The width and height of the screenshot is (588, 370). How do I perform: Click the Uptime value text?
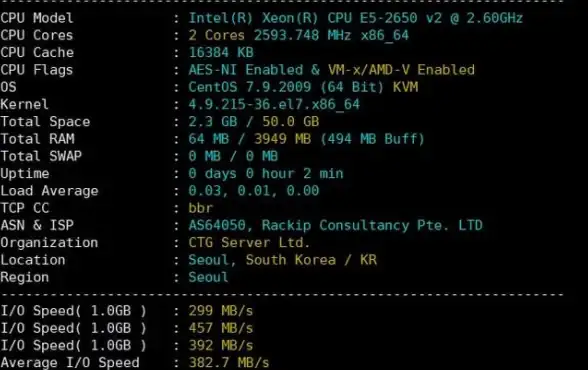click(x=266, y=174)
